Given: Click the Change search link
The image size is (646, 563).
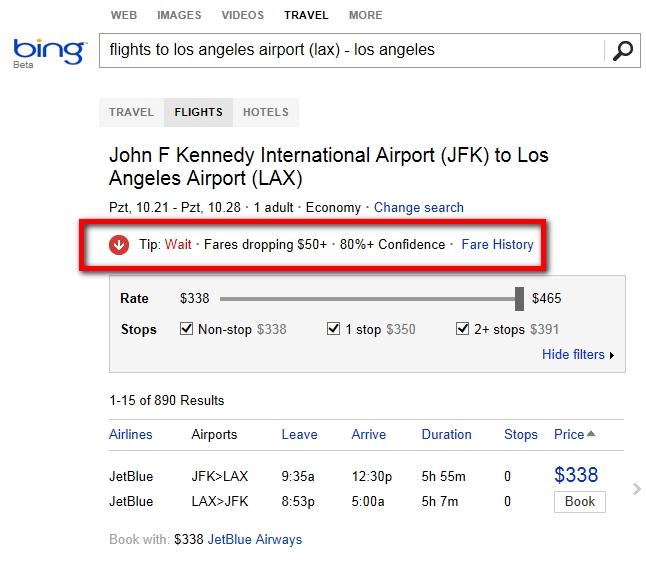Looking at the screenshot, I should point(418,207).
